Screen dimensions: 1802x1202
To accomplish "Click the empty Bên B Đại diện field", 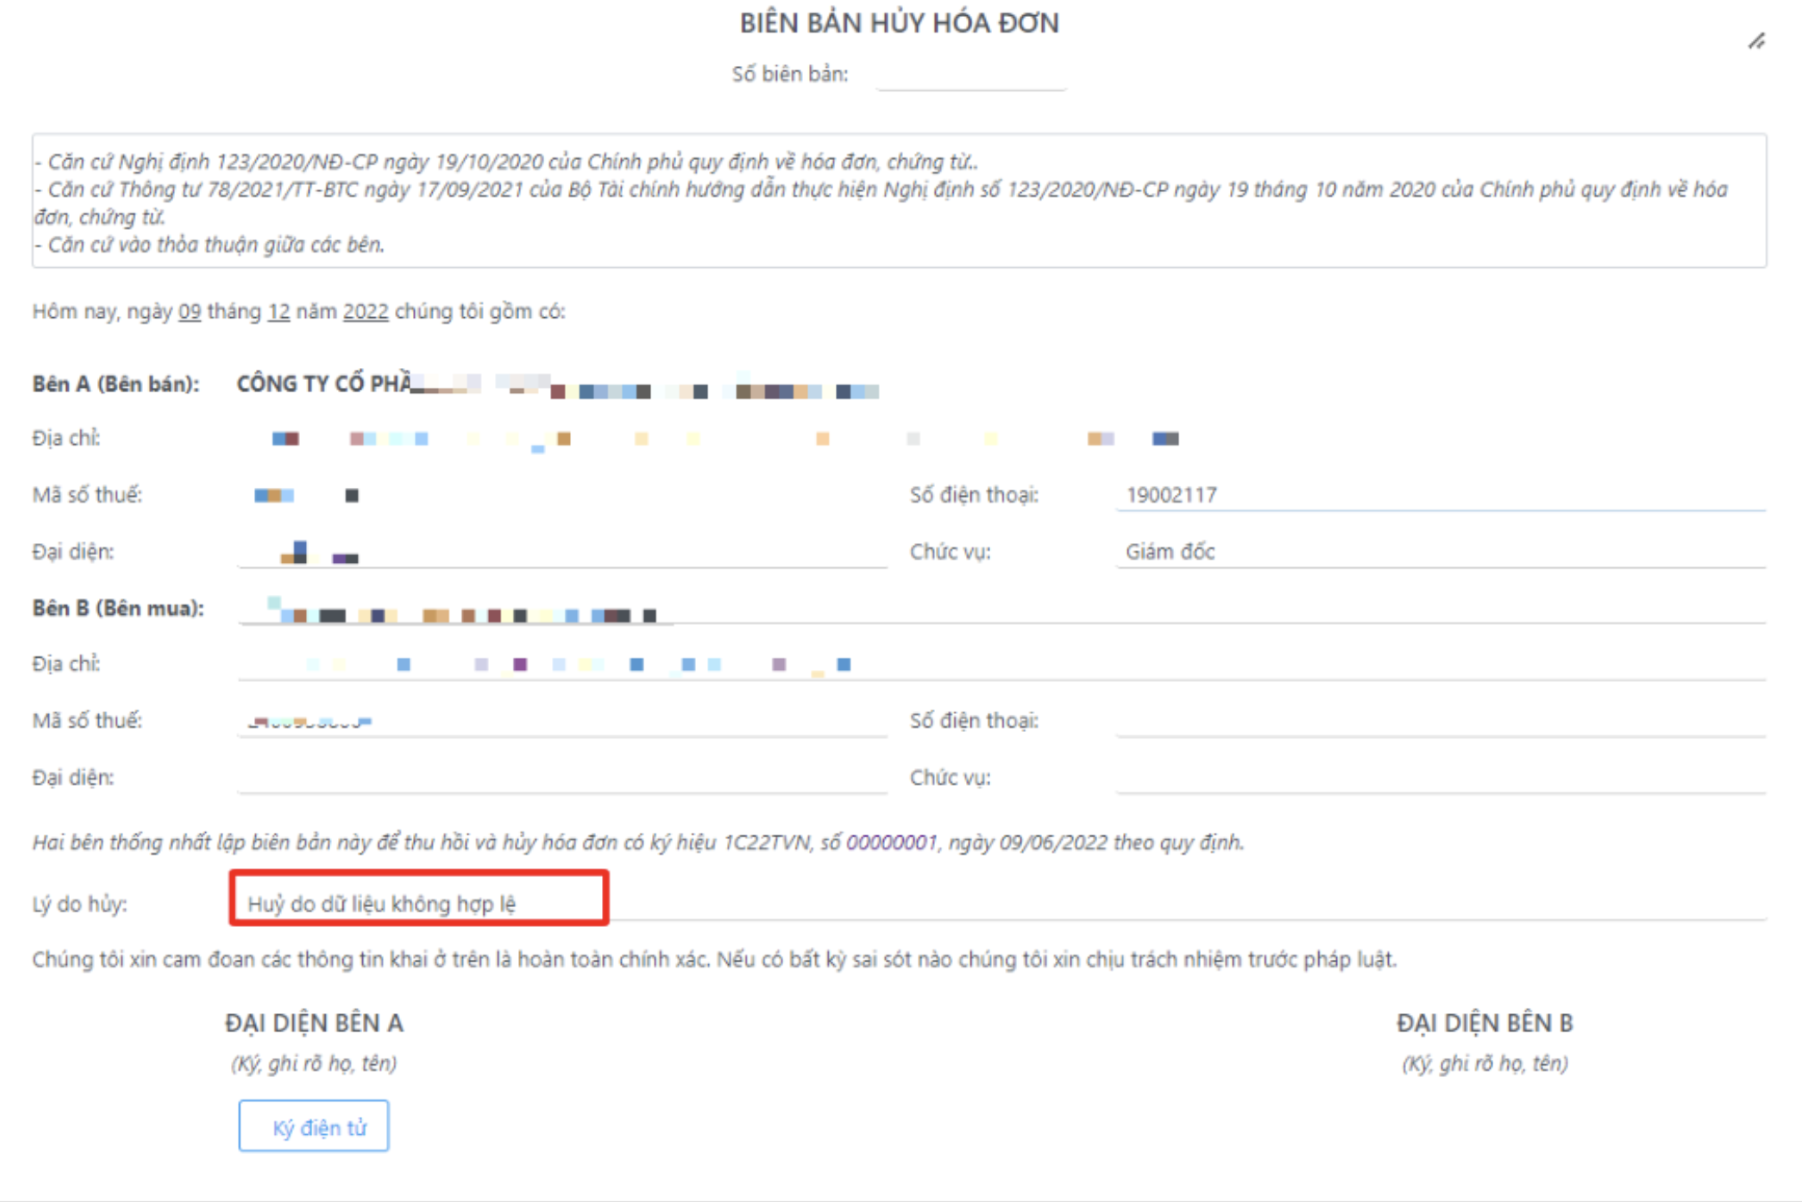I will (560, 778).
